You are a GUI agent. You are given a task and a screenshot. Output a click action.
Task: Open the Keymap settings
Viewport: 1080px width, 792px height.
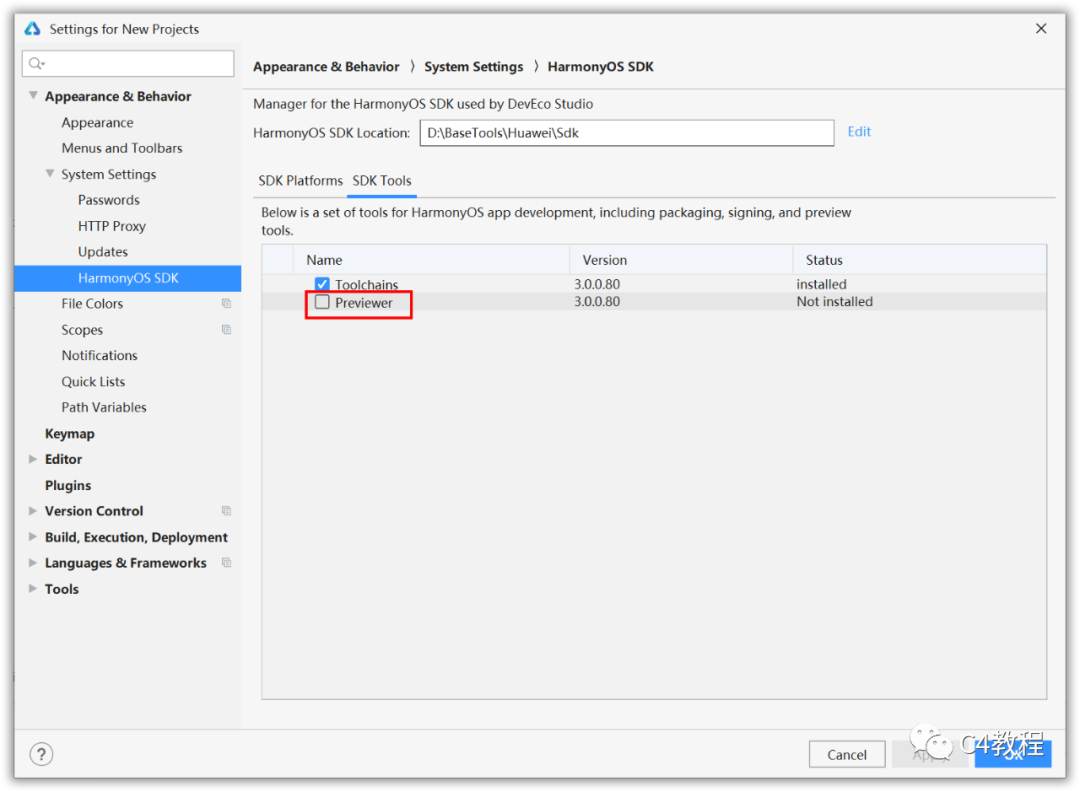(x=70, y=433)
